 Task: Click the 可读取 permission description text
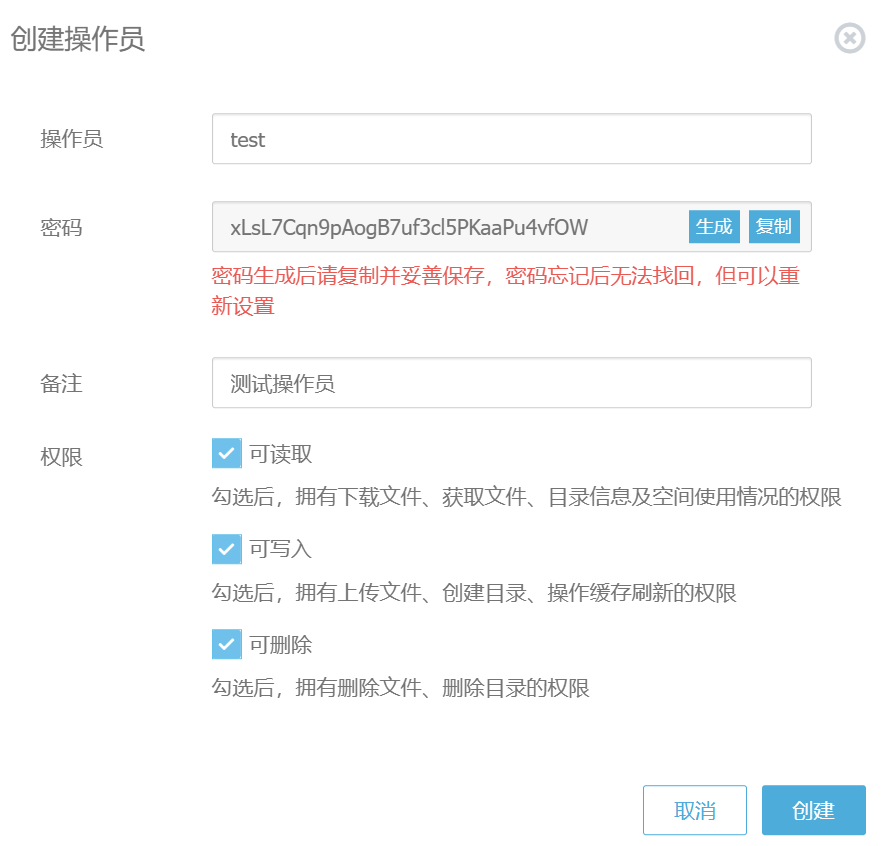526,497
